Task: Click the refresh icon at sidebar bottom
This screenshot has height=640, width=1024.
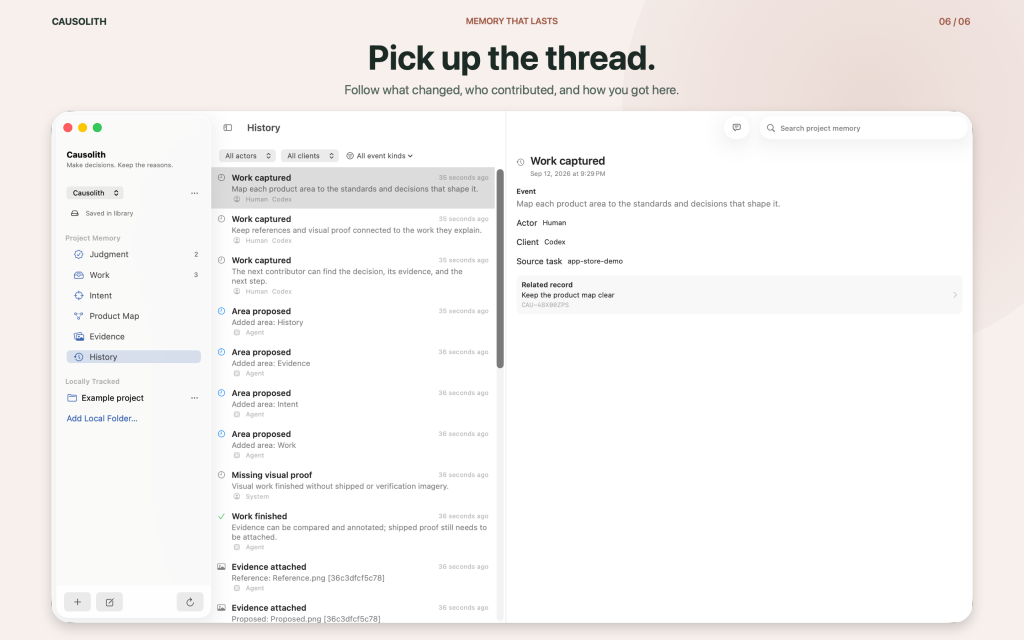Action: coord(190,602)
